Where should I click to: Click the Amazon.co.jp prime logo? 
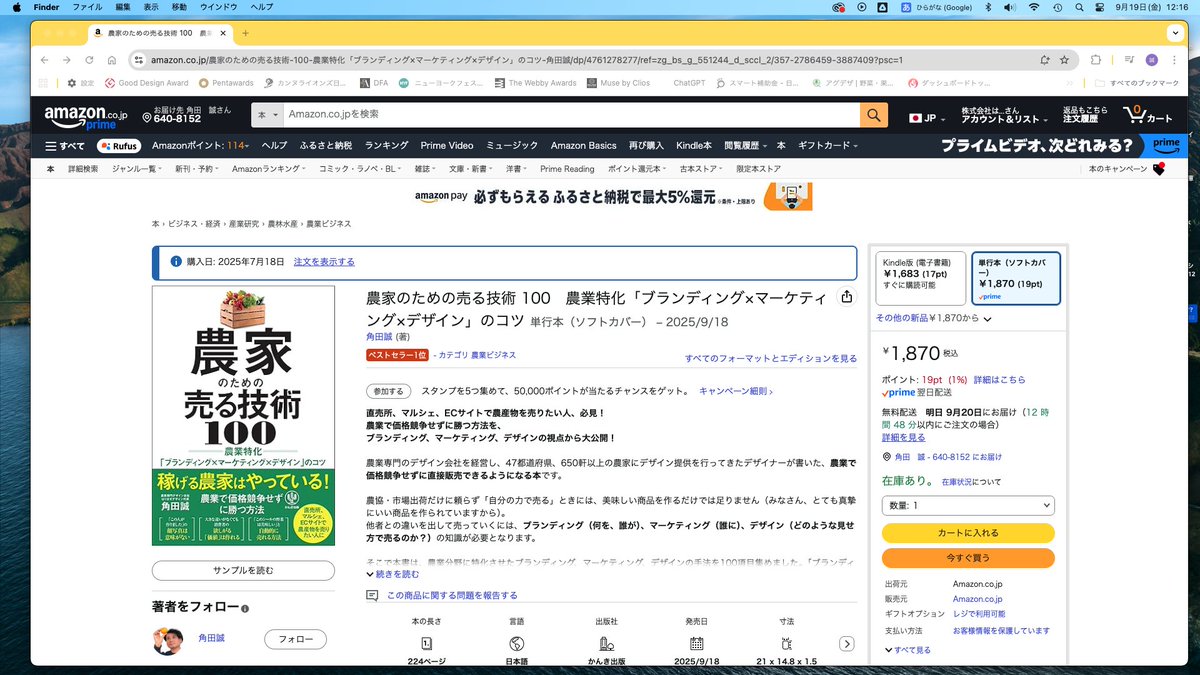(x=85, y=117)
